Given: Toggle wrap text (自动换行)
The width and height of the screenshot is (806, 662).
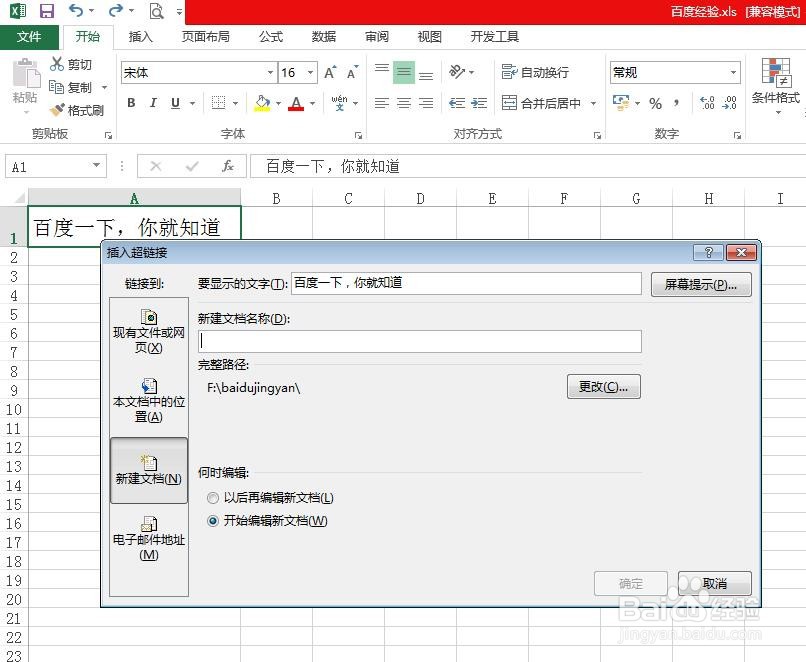Looking at the screenshot, I should tap(535, 72).
